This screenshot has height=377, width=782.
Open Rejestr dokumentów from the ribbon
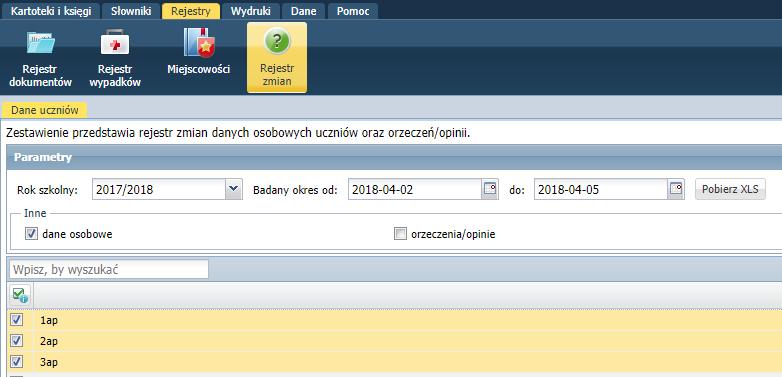[40, 58]
